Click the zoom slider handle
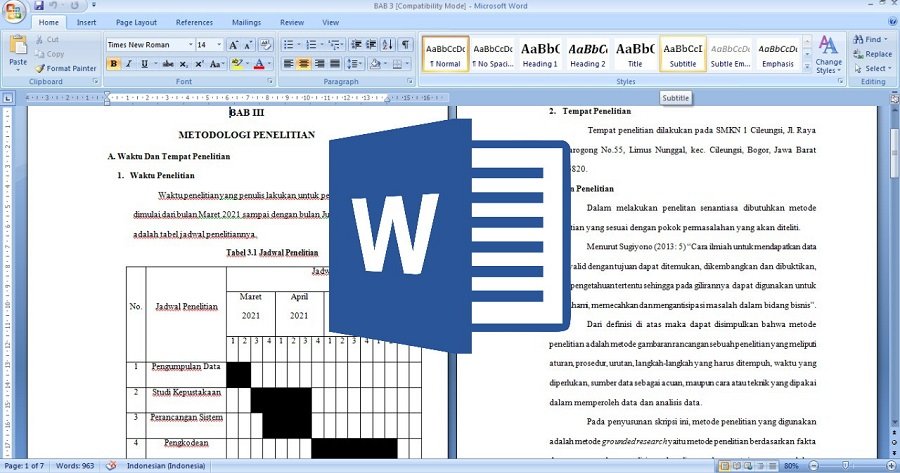 [x=845, y=466]
